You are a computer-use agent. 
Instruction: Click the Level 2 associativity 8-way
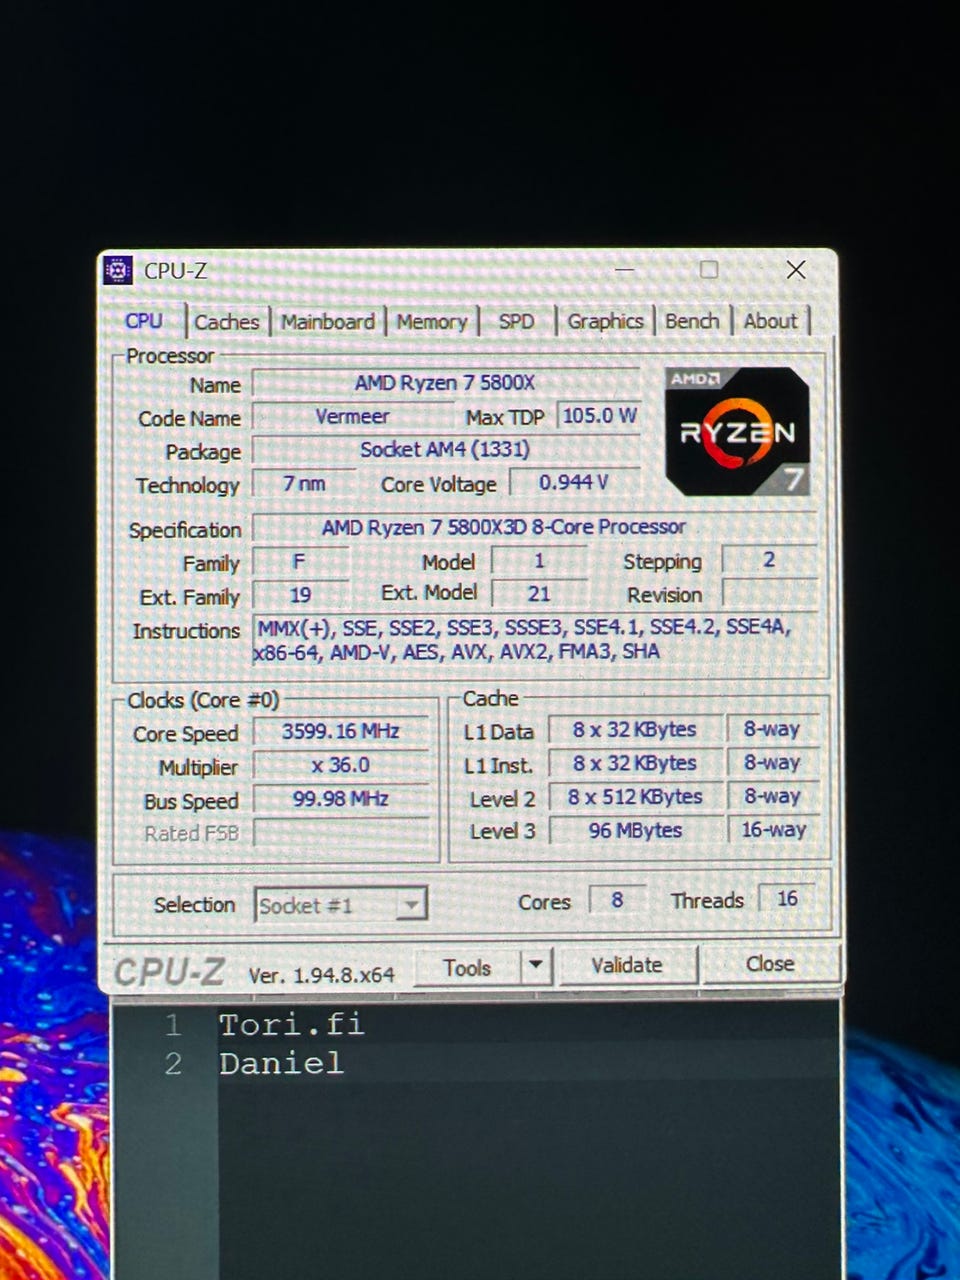[773, 796]
